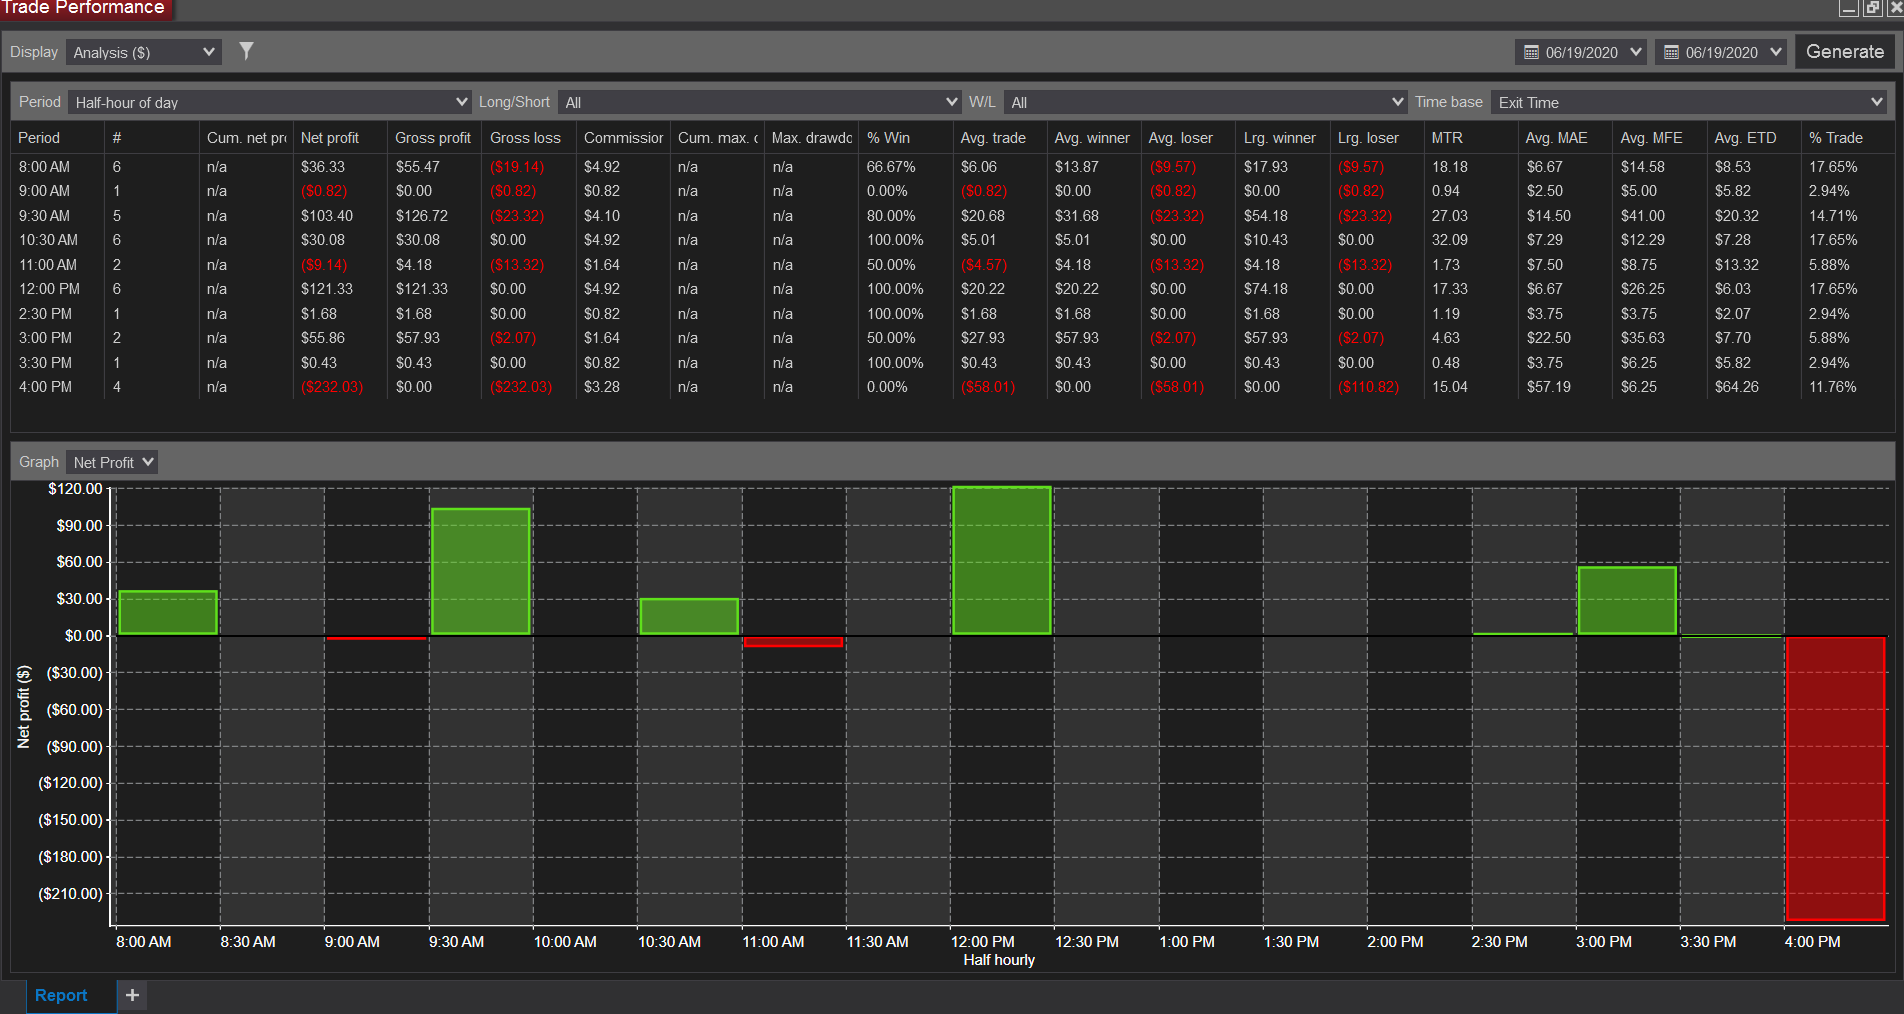Sort by the Gross loss column header
Viewport: 1904px width, 1014px height.
click(x=528, y=138)
